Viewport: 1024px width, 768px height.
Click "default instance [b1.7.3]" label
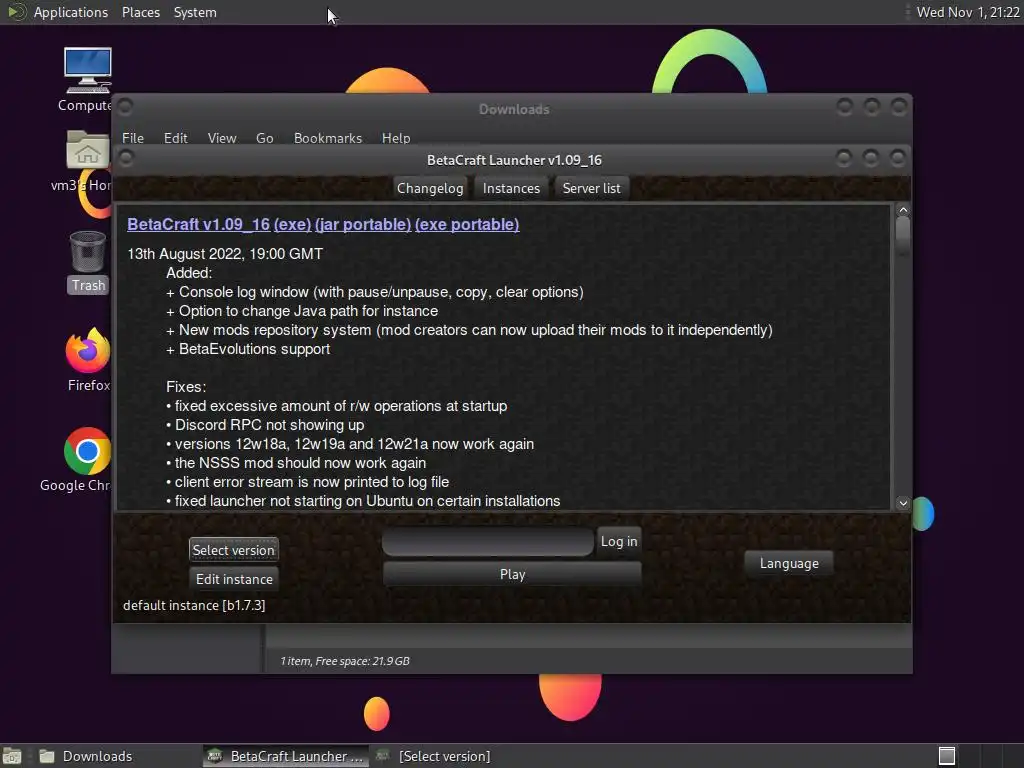(x=194, y=605)
